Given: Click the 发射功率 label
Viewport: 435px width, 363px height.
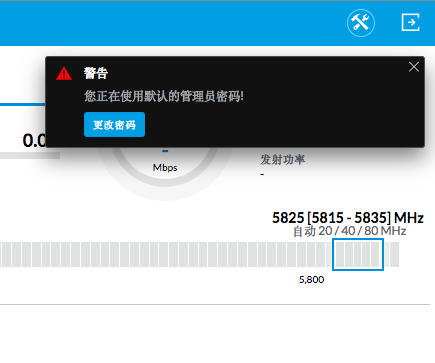Looking at the screenshot, I should (282, 160).
